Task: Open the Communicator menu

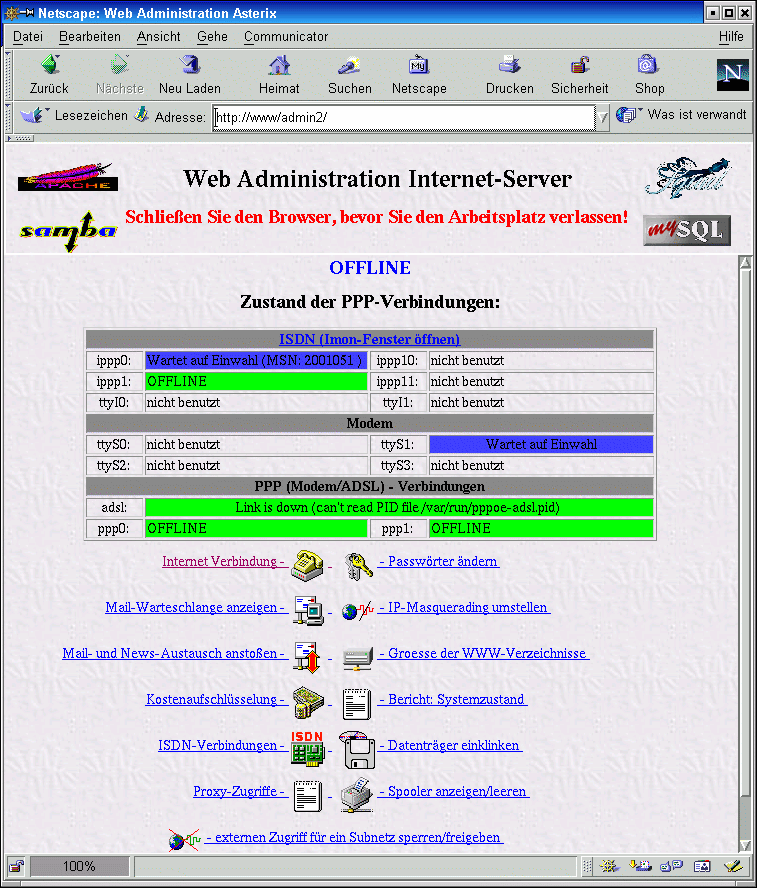Action: click(x=286, y=37)
